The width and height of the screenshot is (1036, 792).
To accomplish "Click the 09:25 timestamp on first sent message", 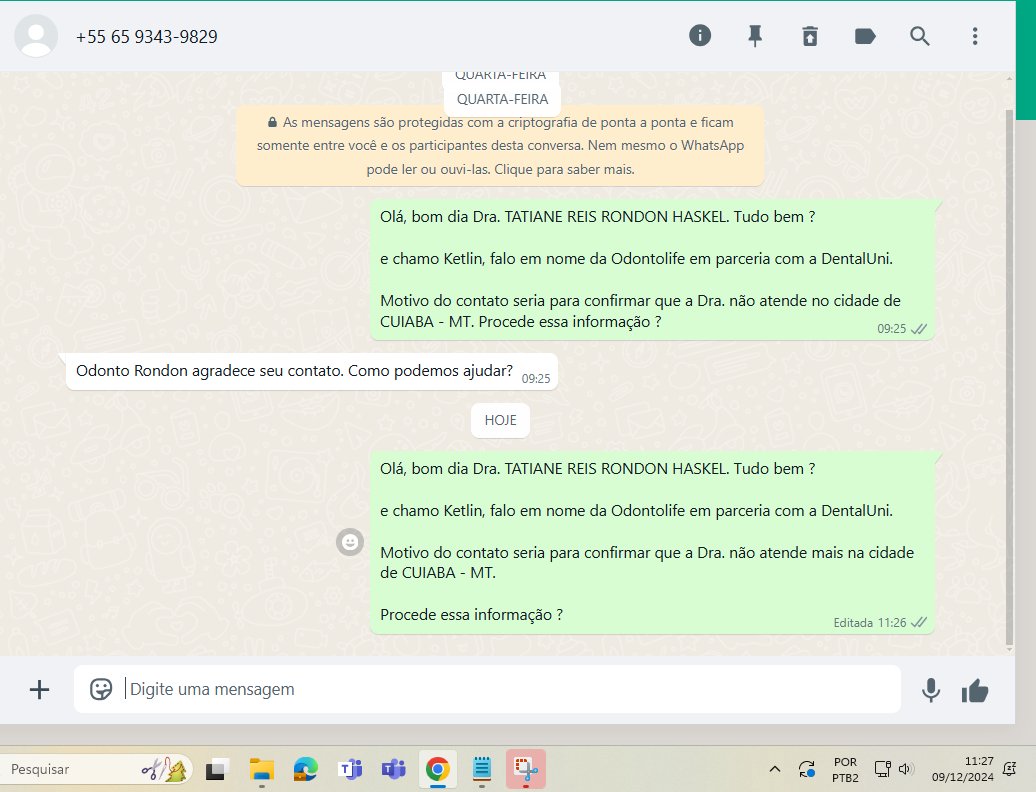I will pos(891,329).
